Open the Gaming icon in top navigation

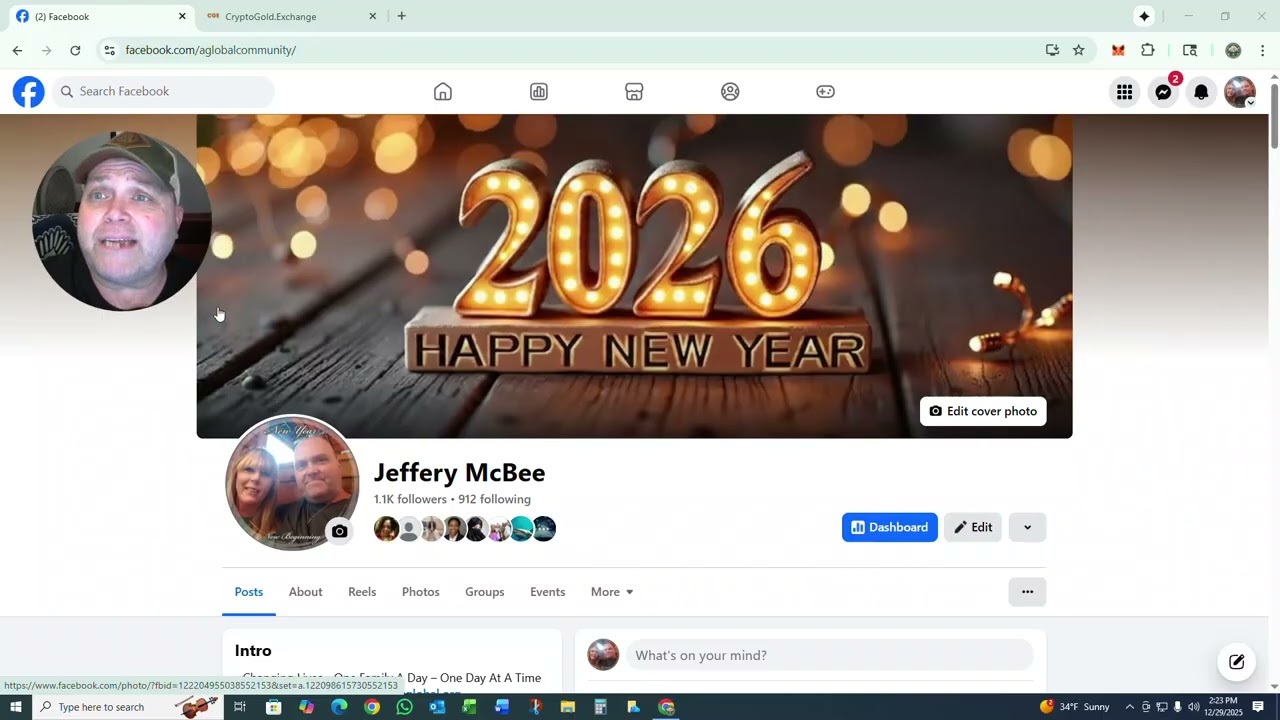(825, 92)
